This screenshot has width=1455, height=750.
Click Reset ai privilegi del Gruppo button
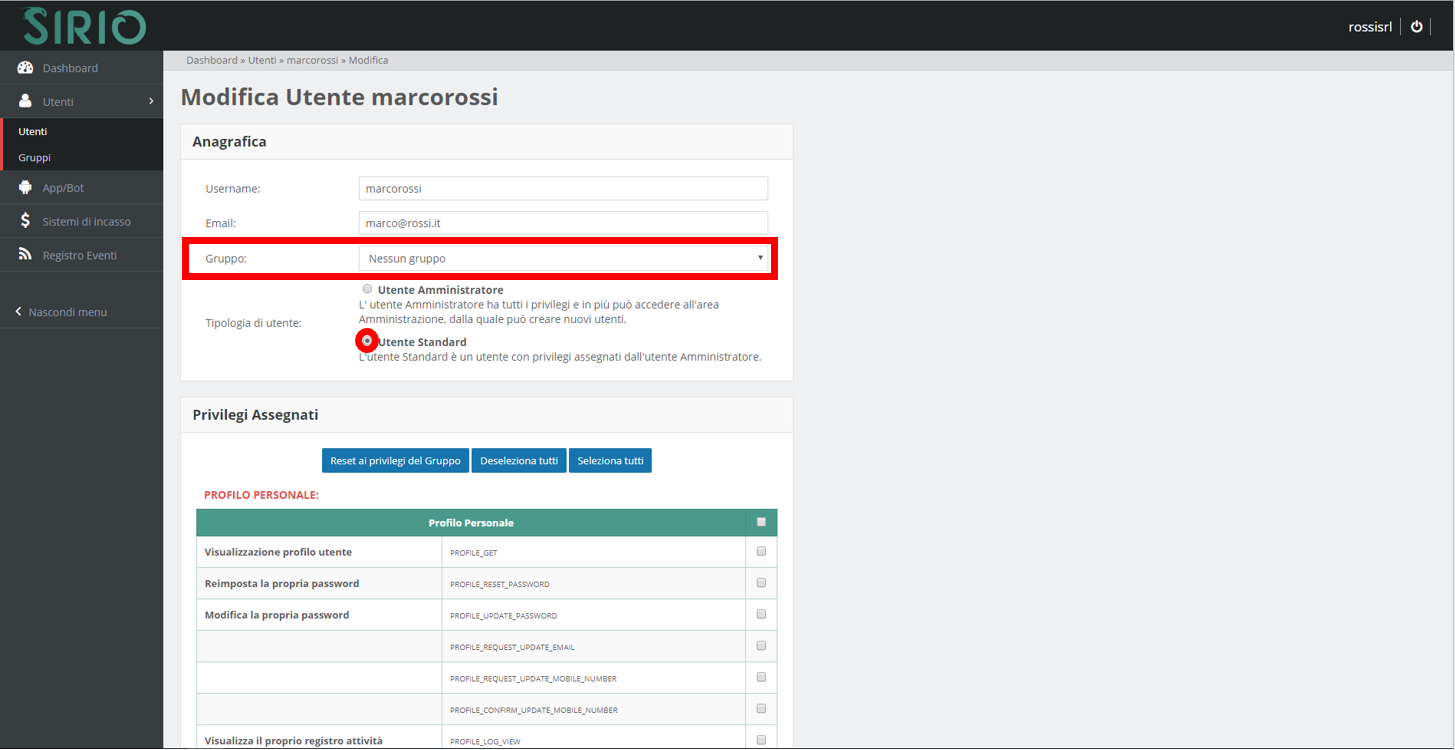coord(395,461)
